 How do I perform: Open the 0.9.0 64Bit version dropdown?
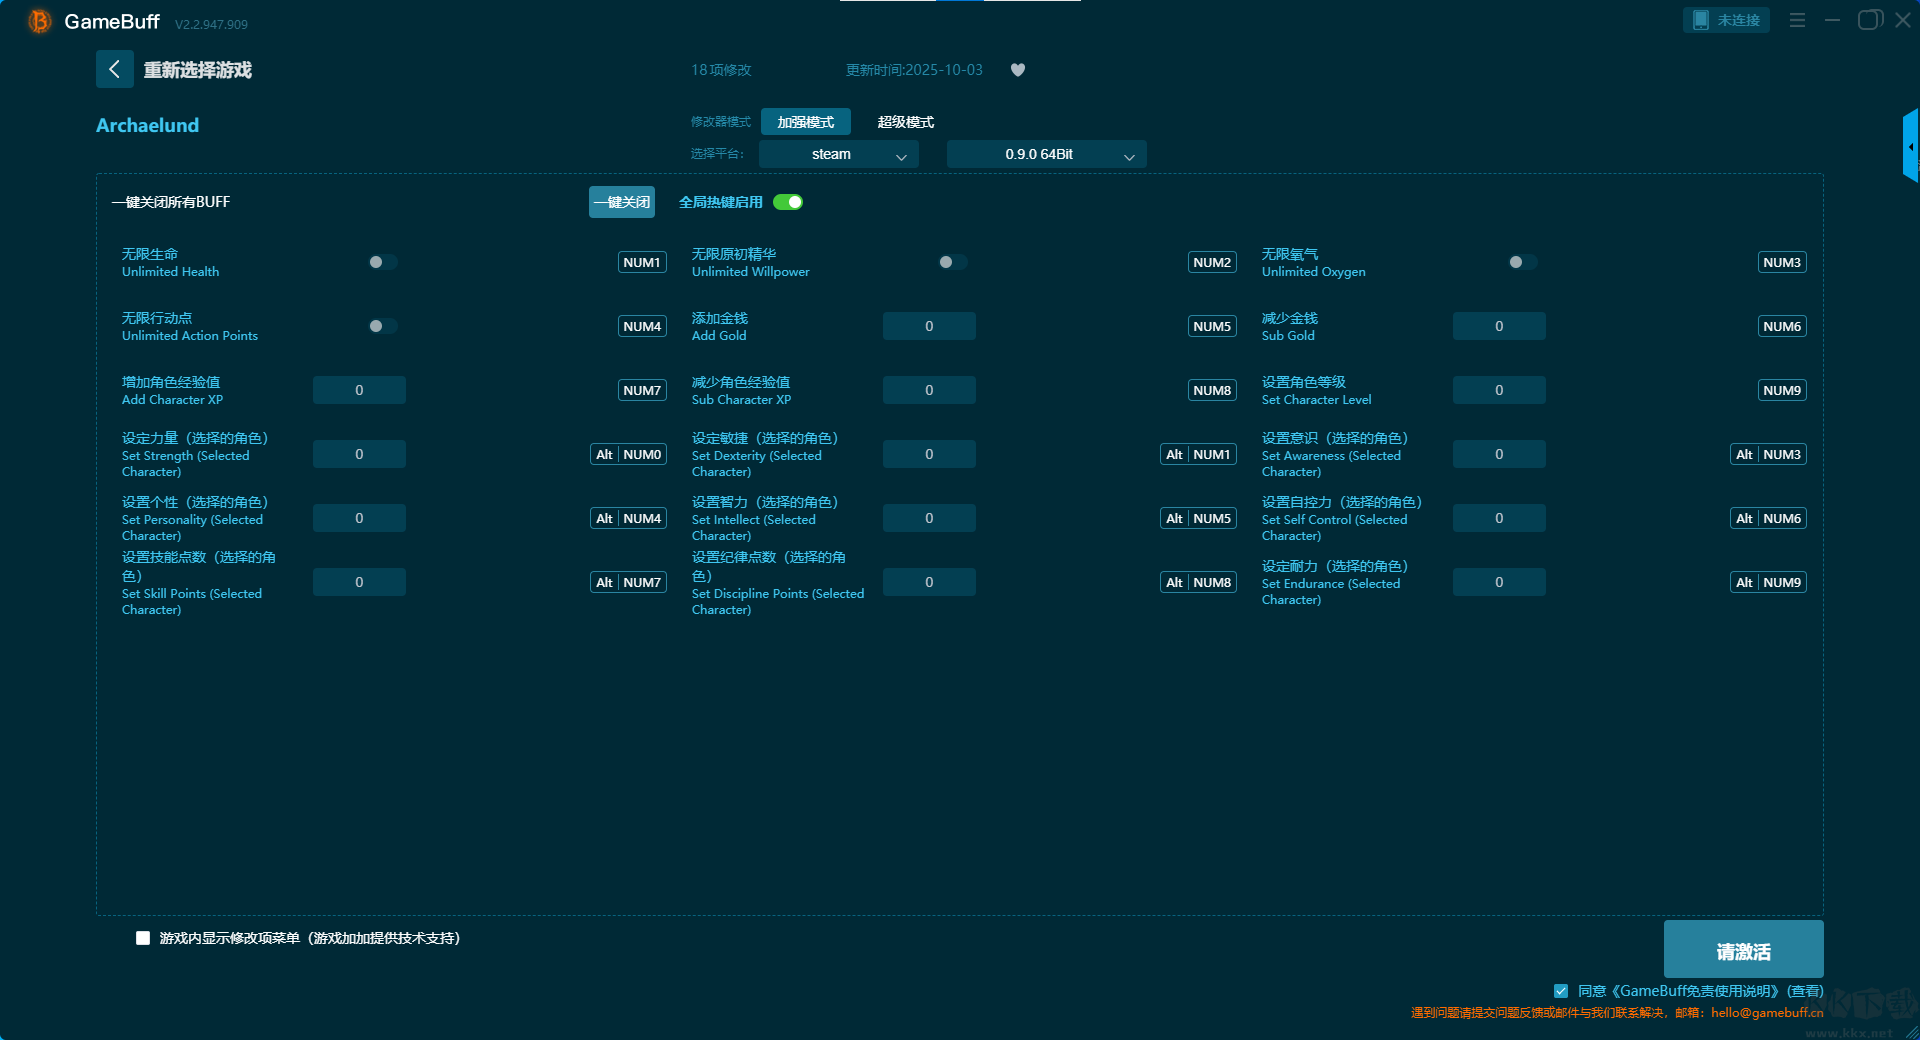pos(1046,154)
